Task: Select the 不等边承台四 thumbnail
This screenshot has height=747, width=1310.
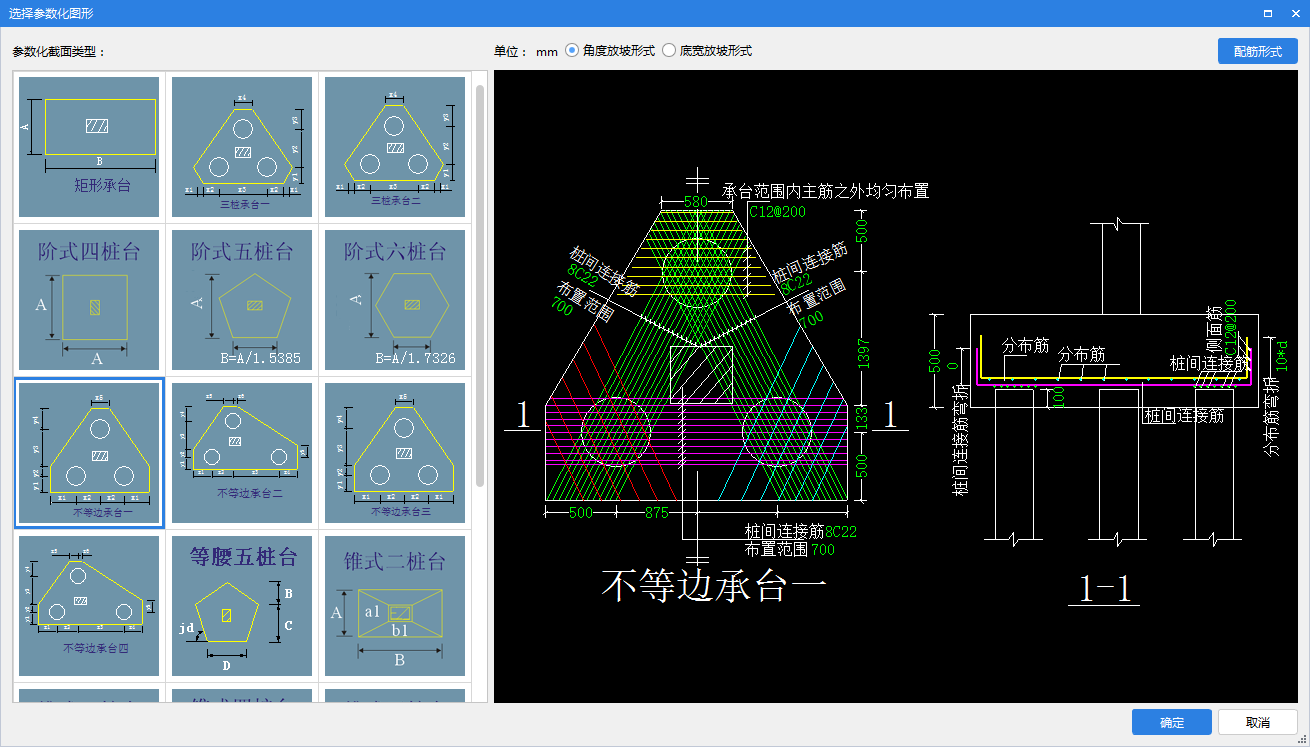Action: (x=89, y=606)
